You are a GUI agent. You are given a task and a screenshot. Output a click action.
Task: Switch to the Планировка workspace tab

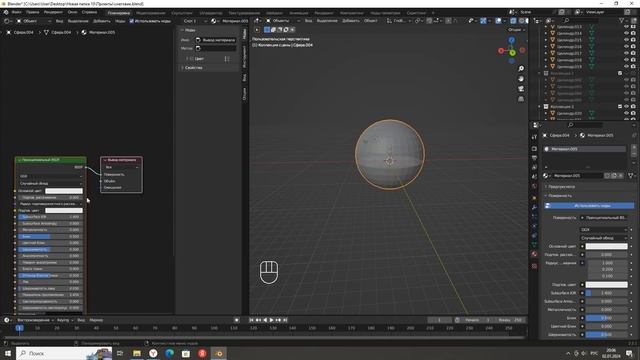[x=118, y=13]
